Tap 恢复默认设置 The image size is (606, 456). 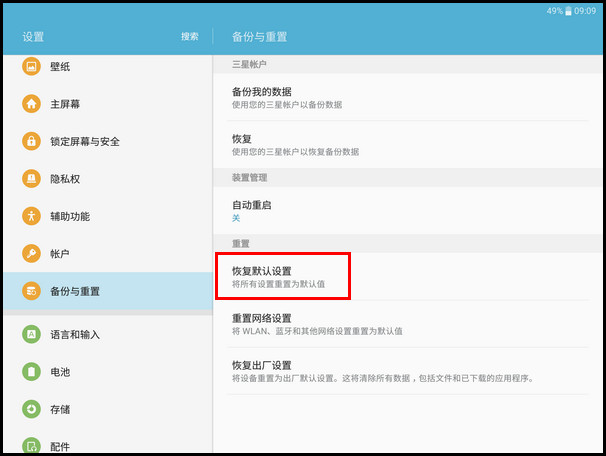408,277
